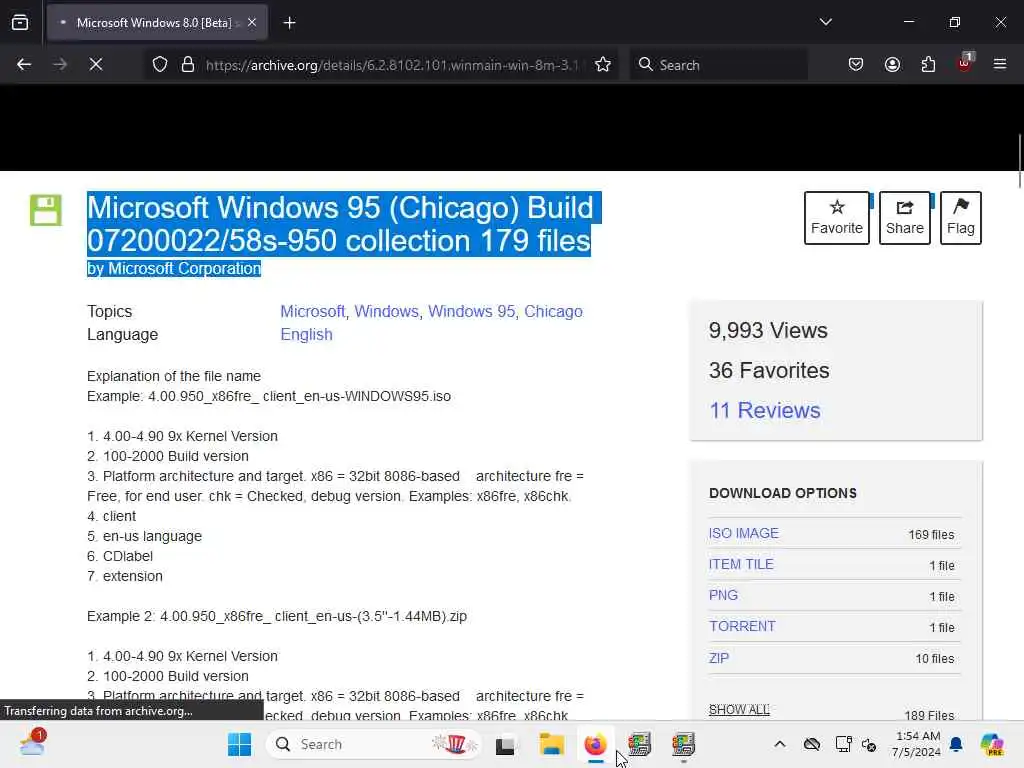Viewport: 1024px width, 768px height.
Task: Click the 169 files count
Action: (931, 535)
